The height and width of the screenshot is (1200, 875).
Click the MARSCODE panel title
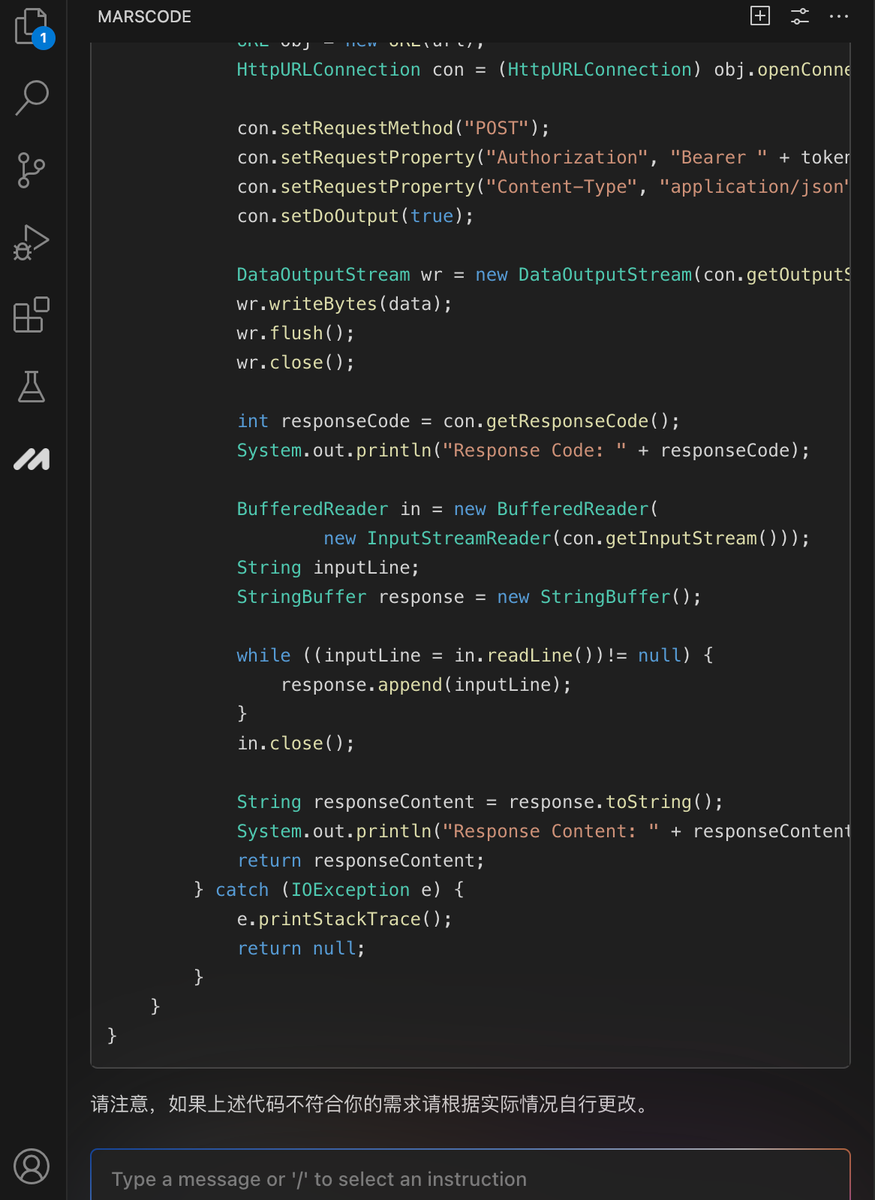coord(144,17)
